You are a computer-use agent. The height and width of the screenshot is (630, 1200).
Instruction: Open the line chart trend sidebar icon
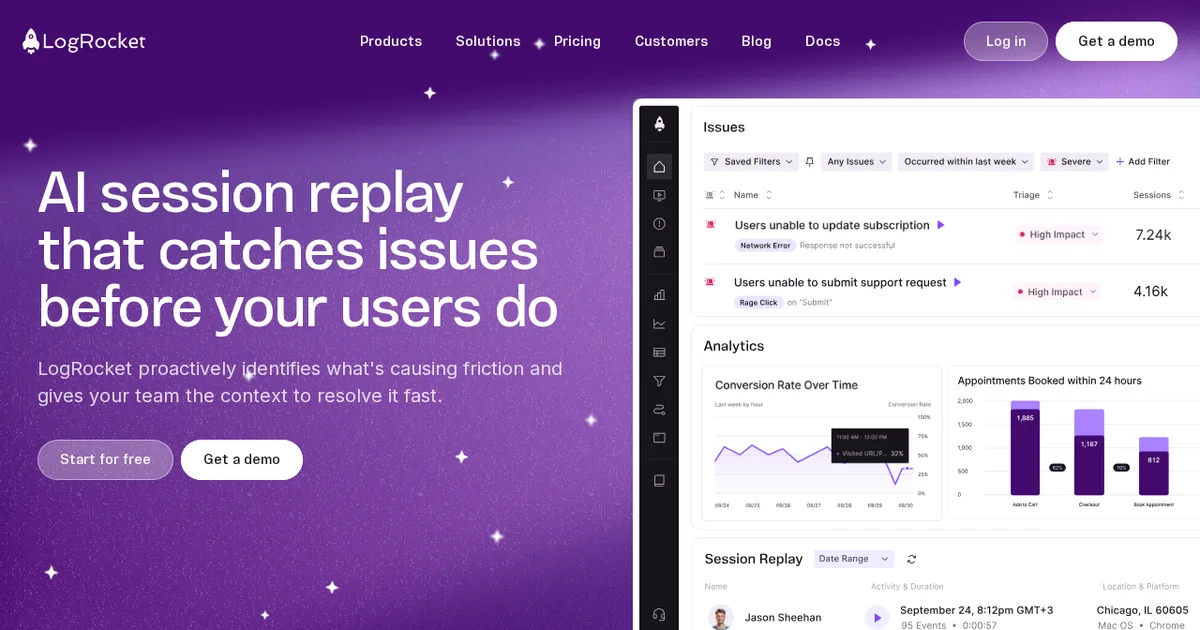point(659,324)
